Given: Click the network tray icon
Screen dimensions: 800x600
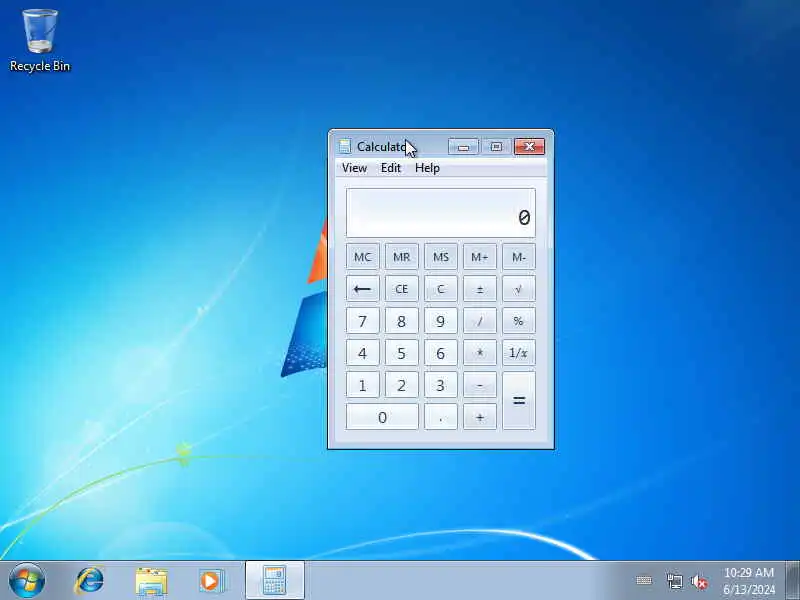Looking at the screenshot, I should pyautogui.click(x=674, y=581).
